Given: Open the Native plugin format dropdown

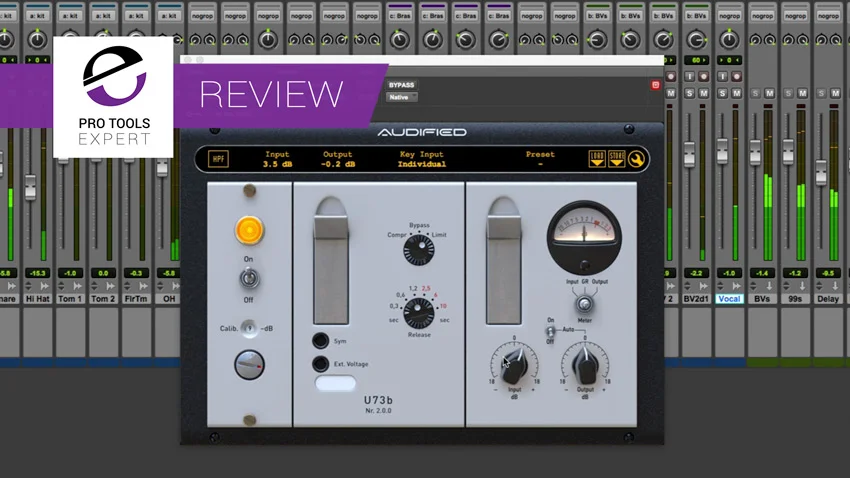Looking at the screenshot, I should [402, 97].
